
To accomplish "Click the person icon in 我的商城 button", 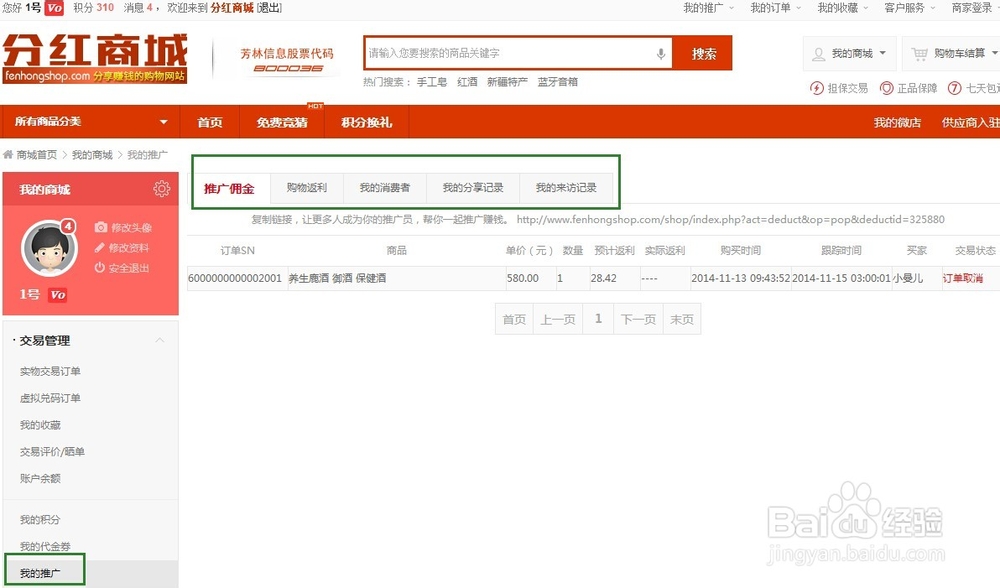I will click(818, 54).
